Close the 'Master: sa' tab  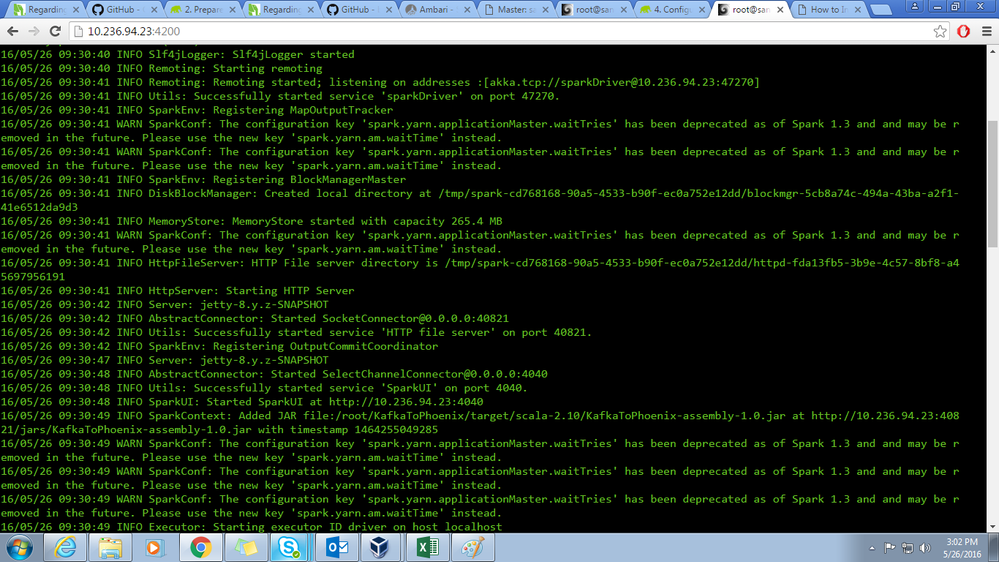pyautogui.click(x=545, y=10)
